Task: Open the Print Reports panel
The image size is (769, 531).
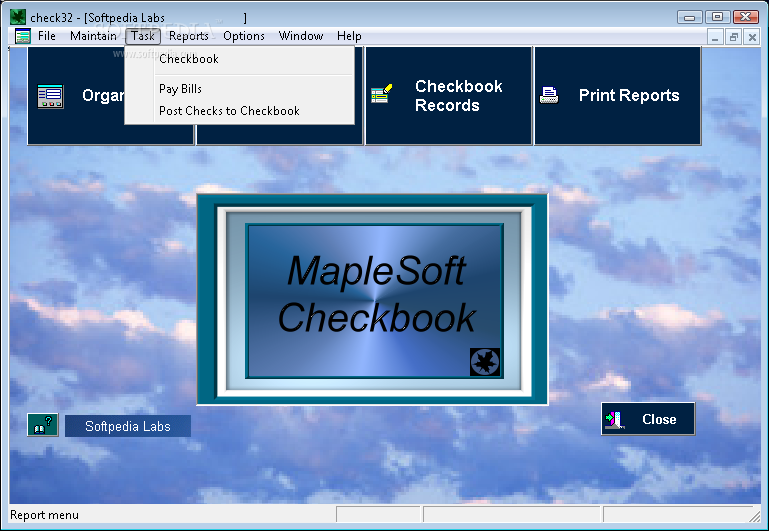Action: coord(617,96)
